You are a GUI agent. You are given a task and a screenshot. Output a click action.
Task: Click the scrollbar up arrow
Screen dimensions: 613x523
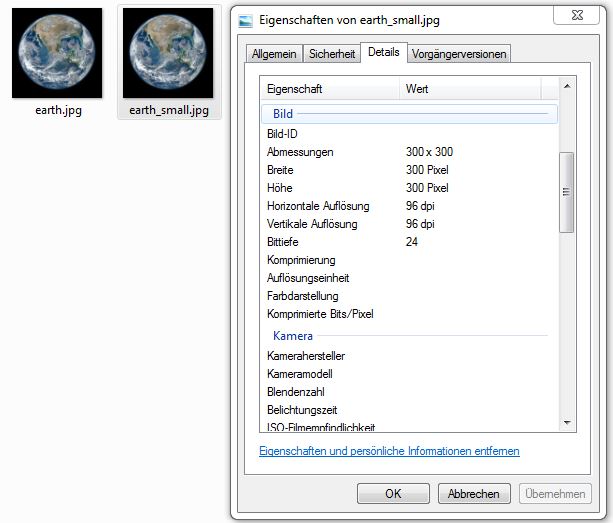(567, 86)
